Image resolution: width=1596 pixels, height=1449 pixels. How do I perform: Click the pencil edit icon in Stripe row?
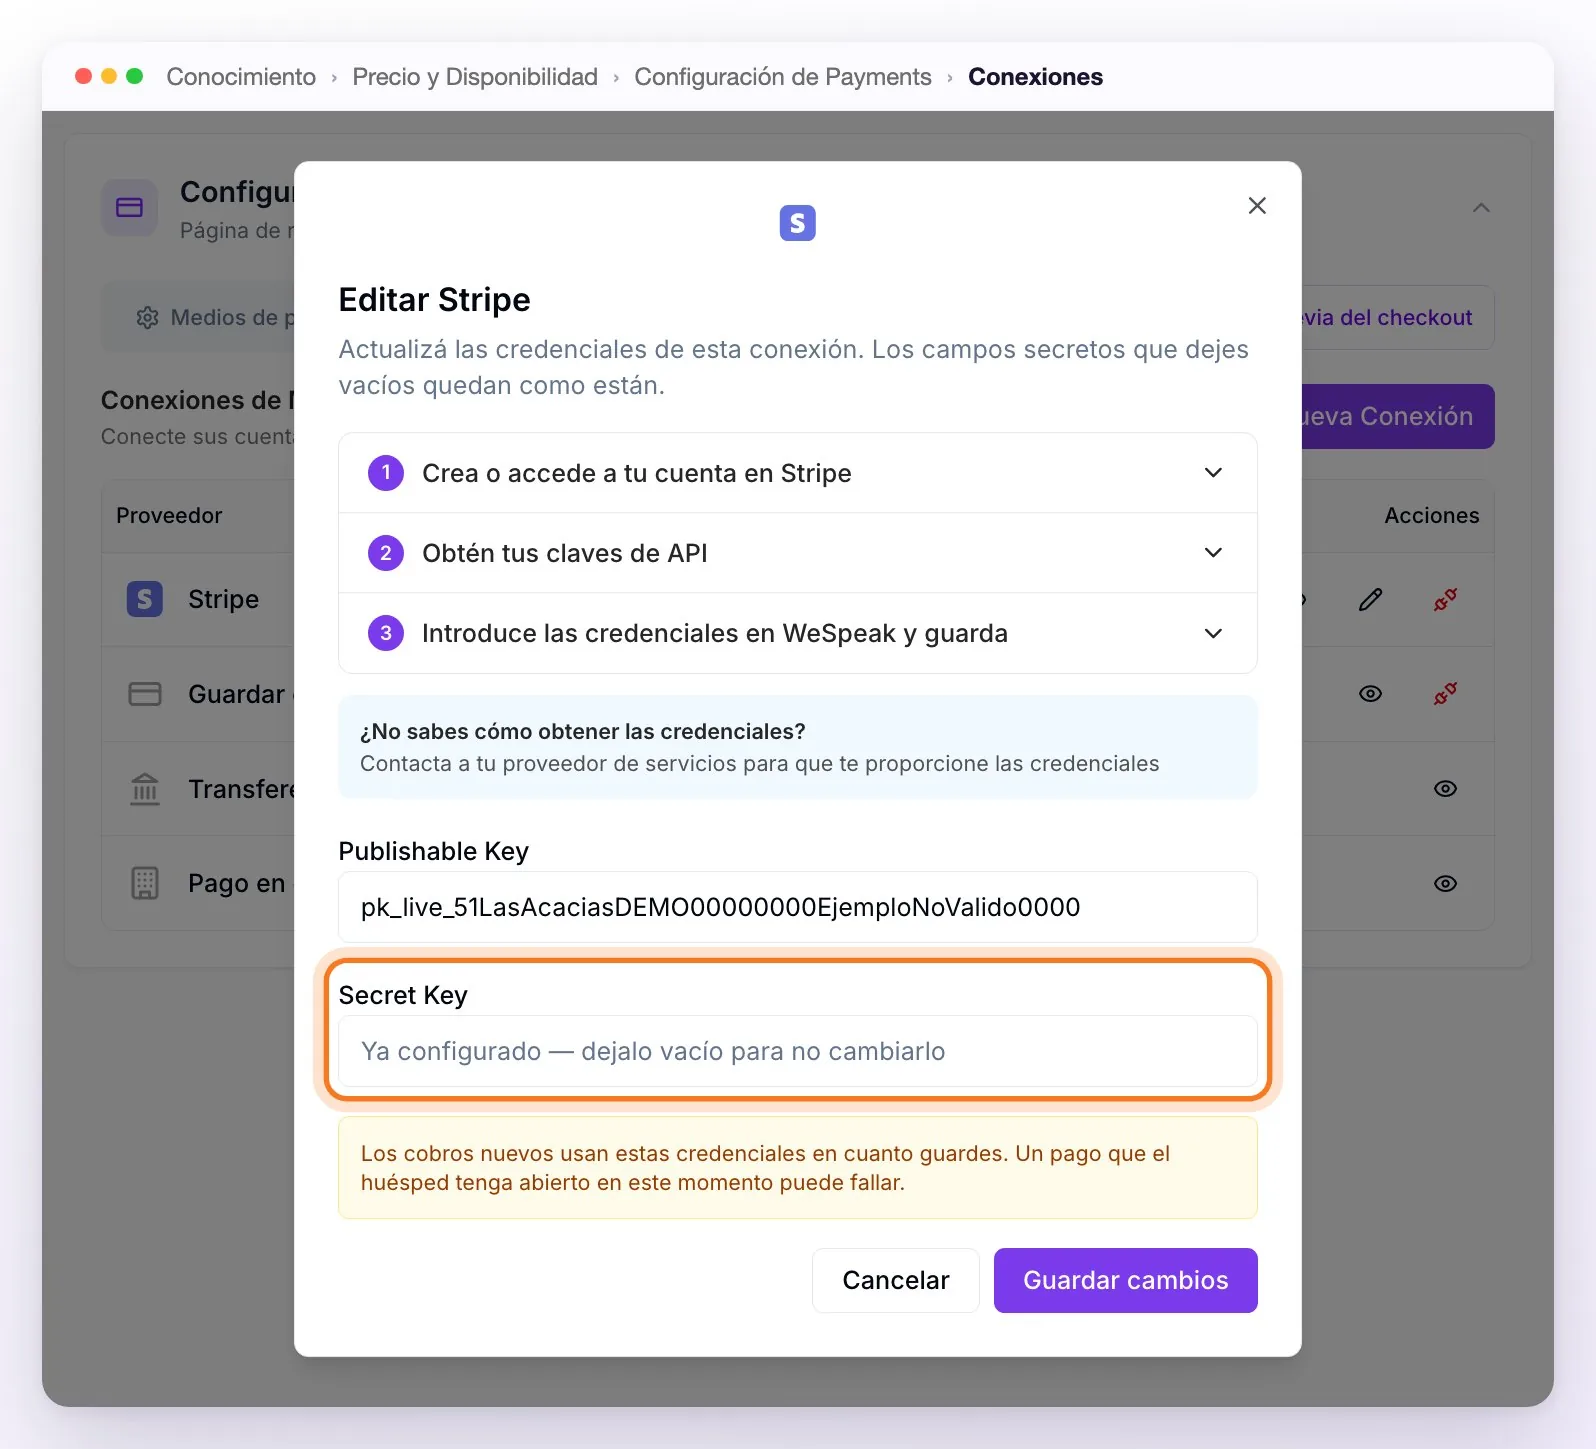tap(1370, 599)
